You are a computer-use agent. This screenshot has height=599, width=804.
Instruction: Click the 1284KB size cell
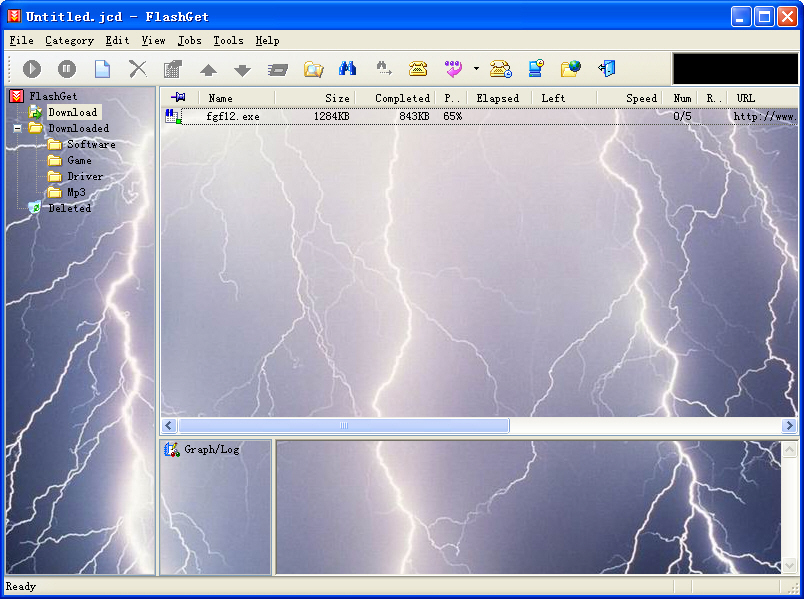tap(331, 116)
